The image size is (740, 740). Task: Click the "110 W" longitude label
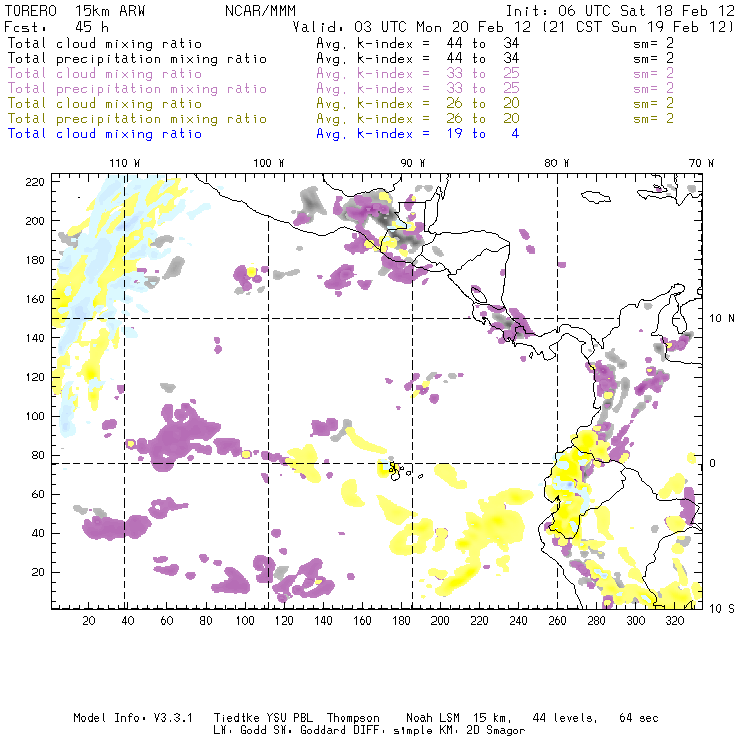[x=124, y=163]
